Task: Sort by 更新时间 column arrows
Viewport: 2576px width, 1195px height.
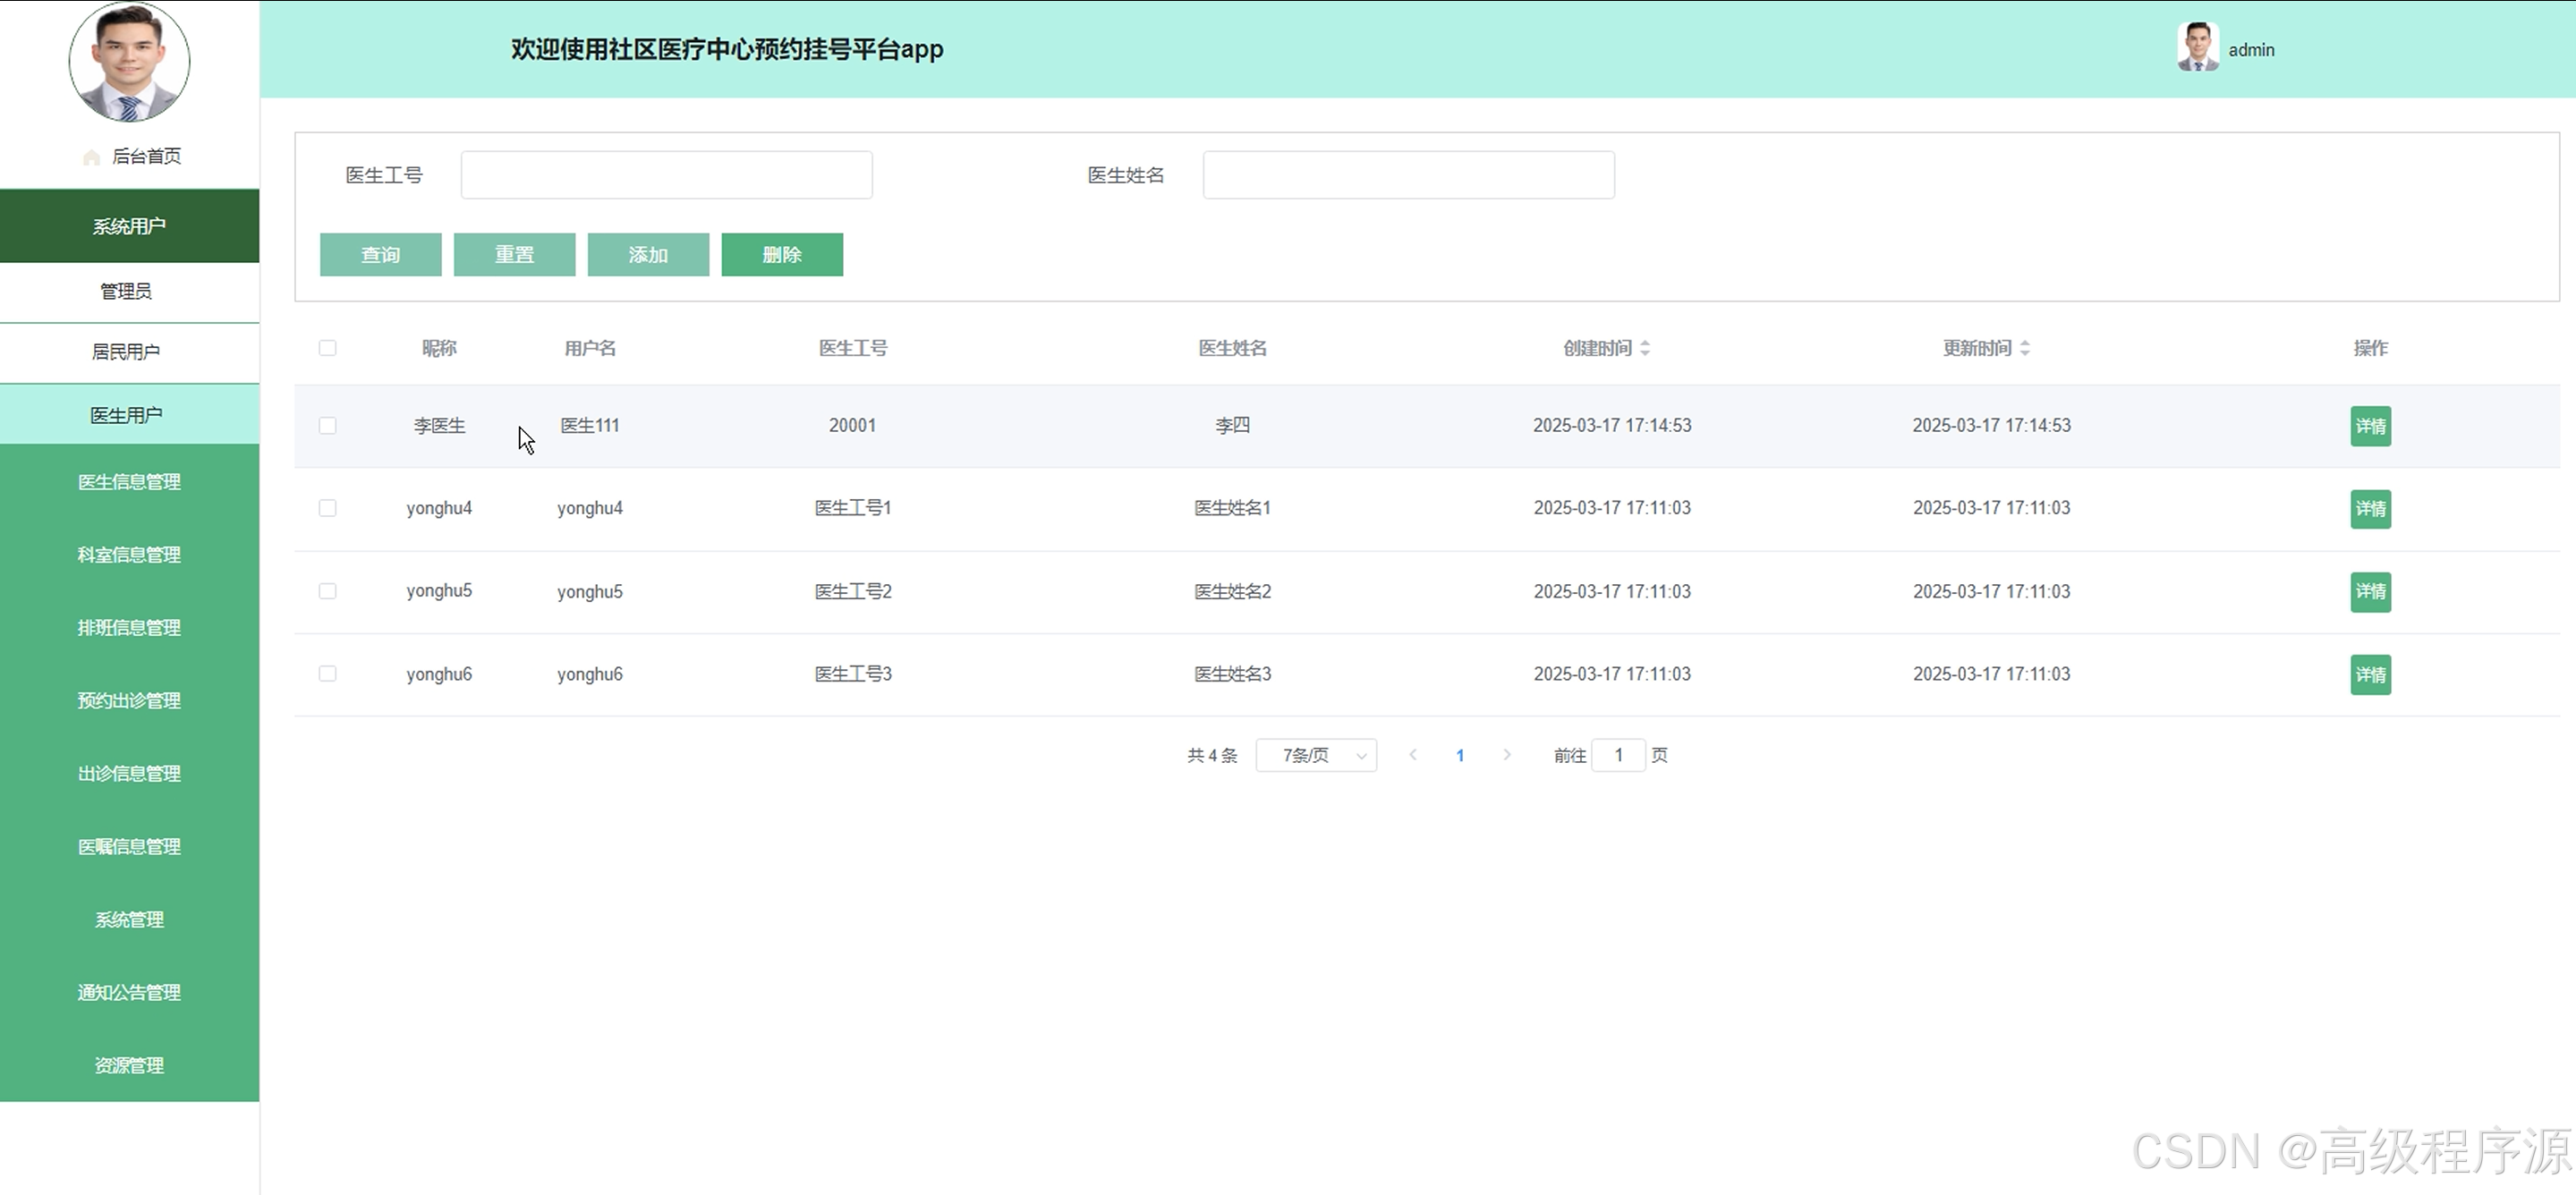Action: (2025, 348)
